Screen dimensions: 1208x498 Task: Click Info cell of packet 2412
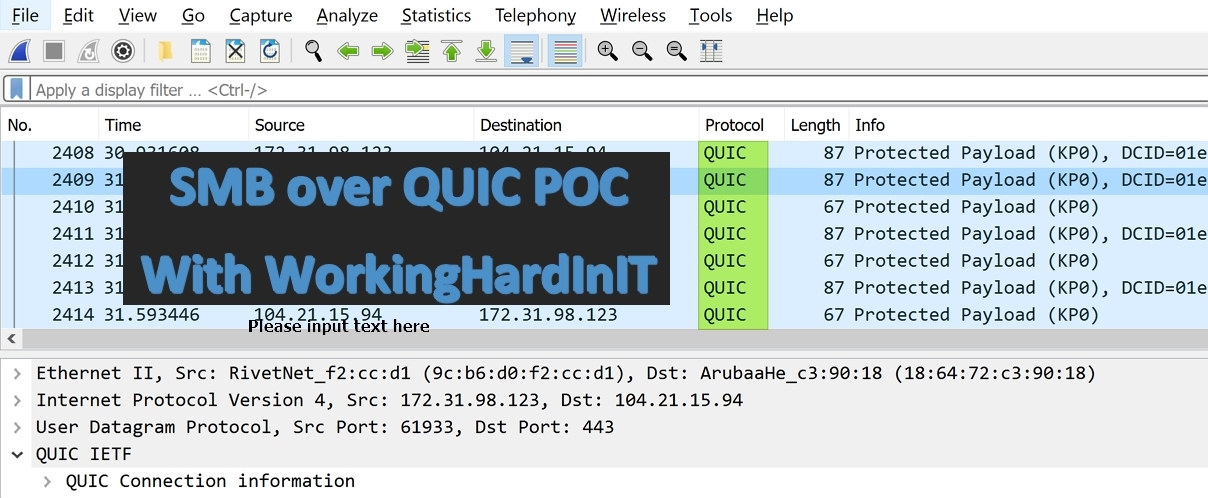pyautogui.click(x=976, y=261)
